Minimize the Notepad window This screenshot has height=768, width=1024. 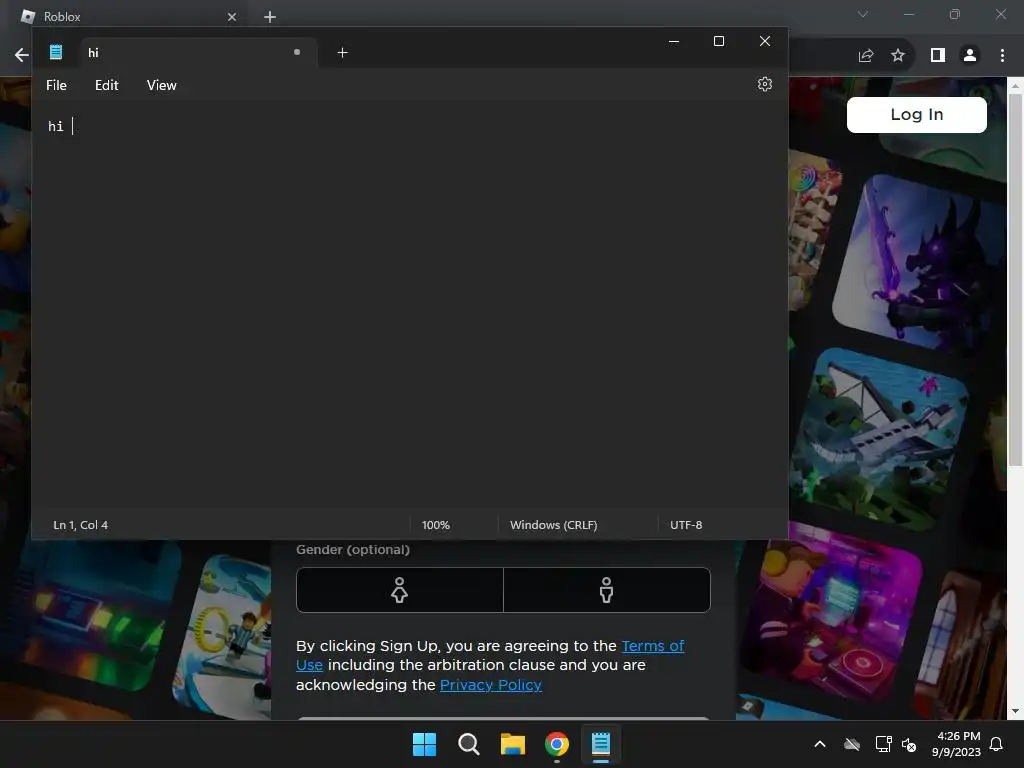tap(674, 41)
